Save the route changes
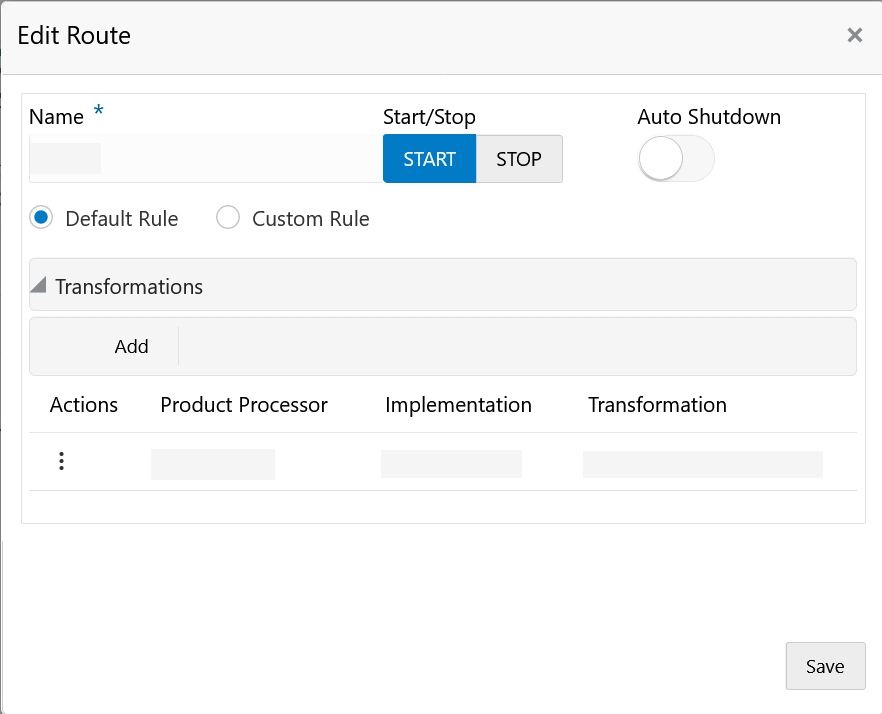Image resolution: width=882 pixels, height=714 pixels. pos(825,666)
